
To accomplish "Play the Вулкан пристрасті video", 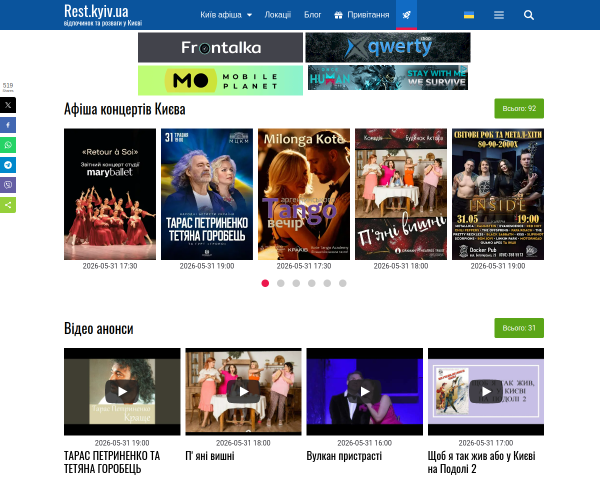I will point(365,392).
